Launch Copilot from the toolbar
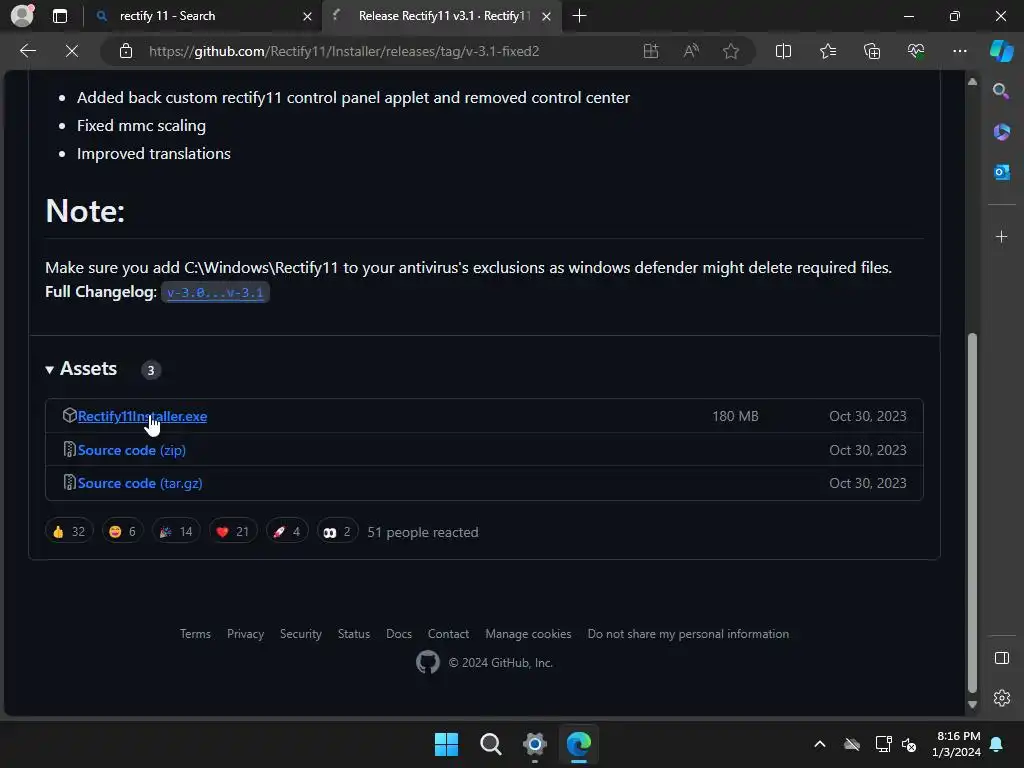The image size is (1024, 768). [1001, 51]
